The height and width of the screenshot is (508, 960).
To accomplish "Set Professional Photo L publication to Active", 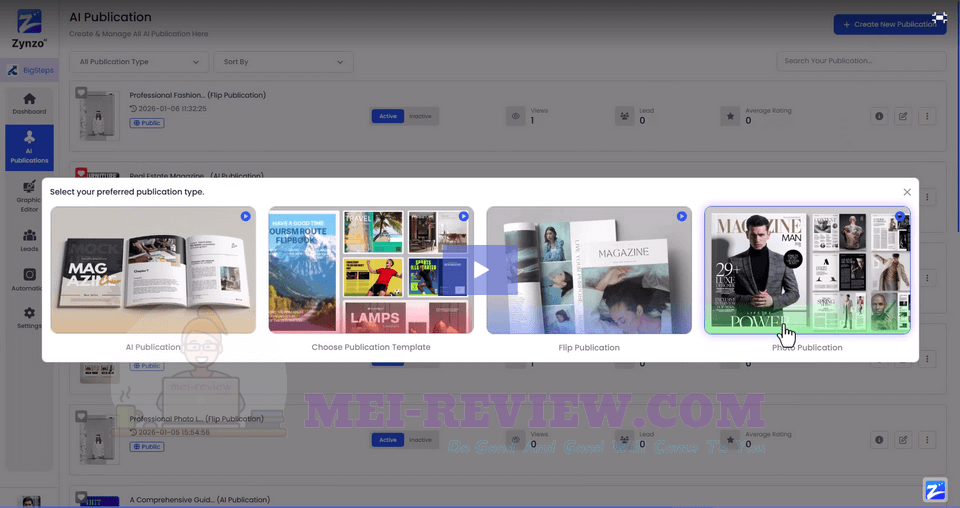I will coord(388,440).
